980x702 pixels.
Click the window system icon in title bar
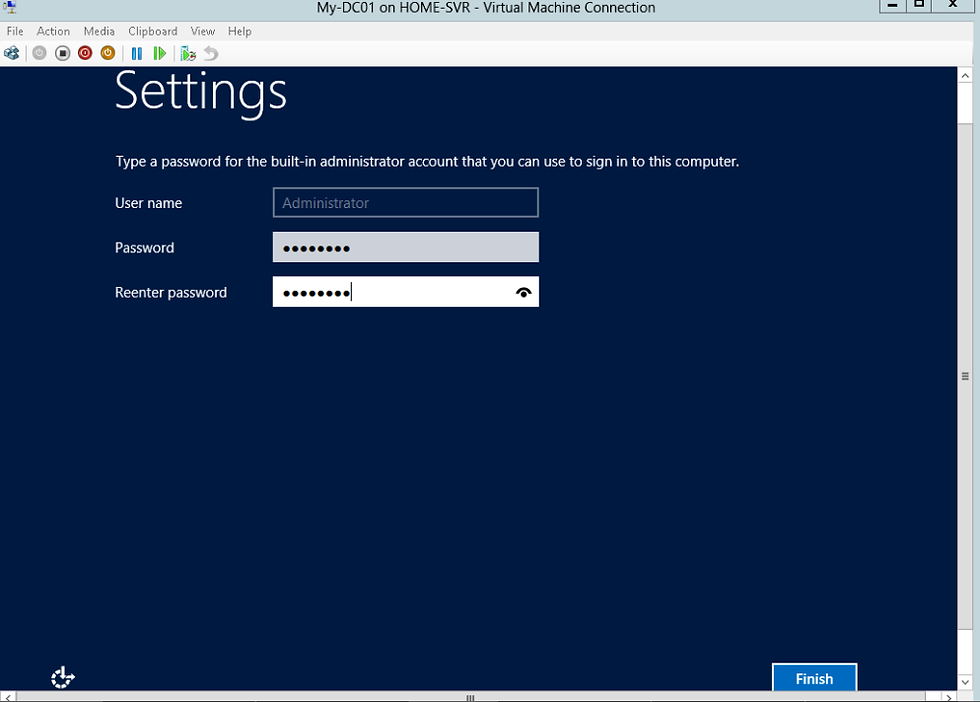(x=9, y=7)
